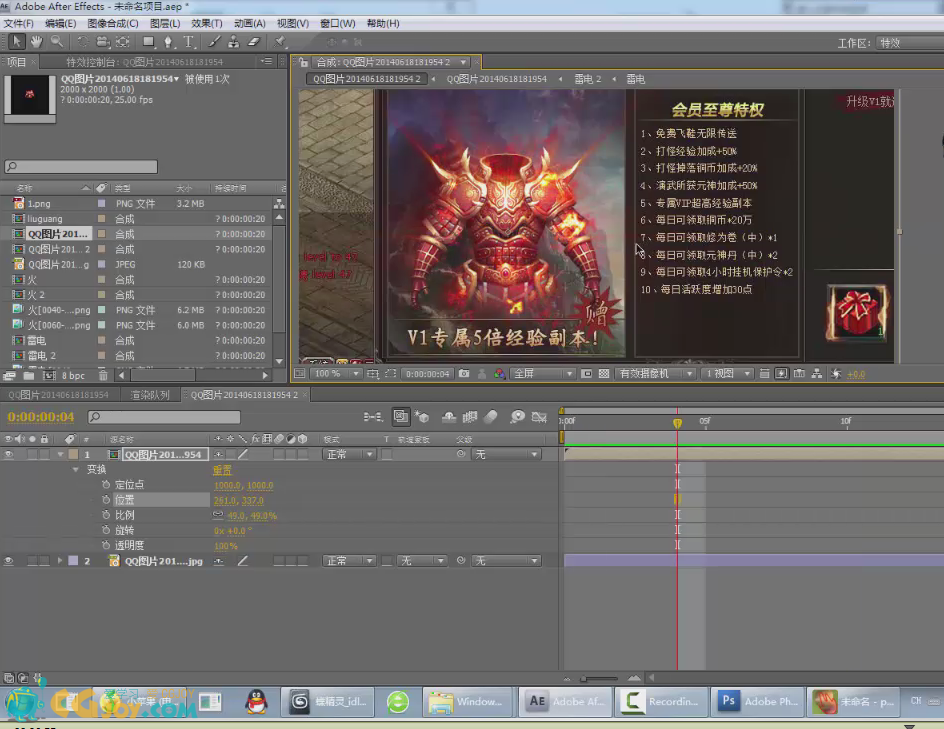Open the 正常 blend mode dropdown for layer 1
The height and width of the screenshot is (729, 944).
pyautogui.click(x=349, y=454)
